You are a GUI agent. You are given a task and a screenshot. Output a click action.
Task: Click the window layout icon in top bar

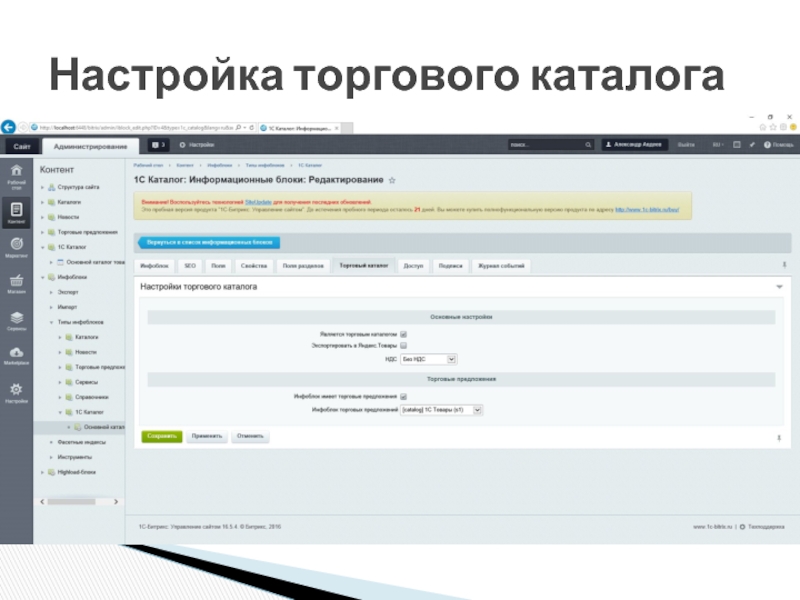[x=737, y=145]
